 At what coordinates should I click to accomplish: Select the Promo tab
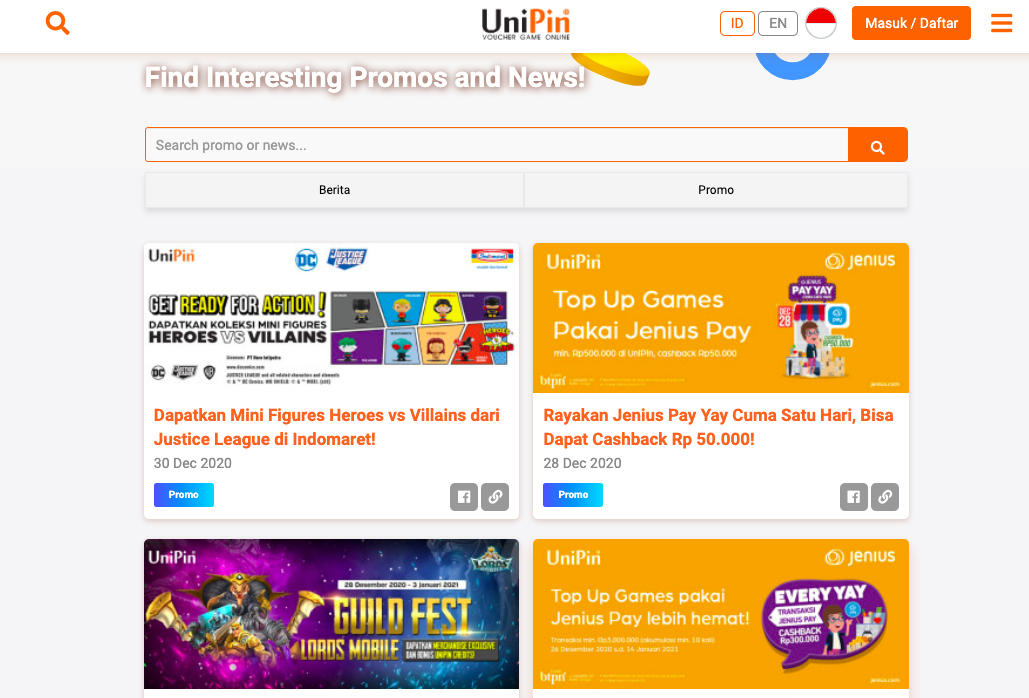(x=716, y=190)
